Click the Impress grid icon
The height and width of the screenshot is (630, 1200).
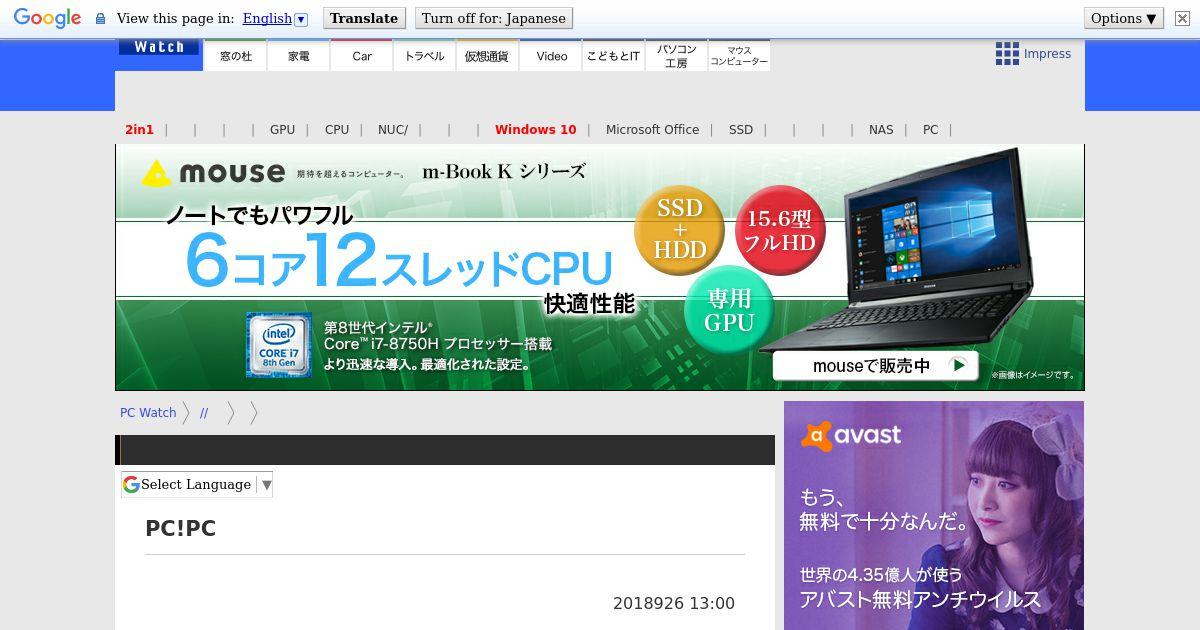point(1007,54)
